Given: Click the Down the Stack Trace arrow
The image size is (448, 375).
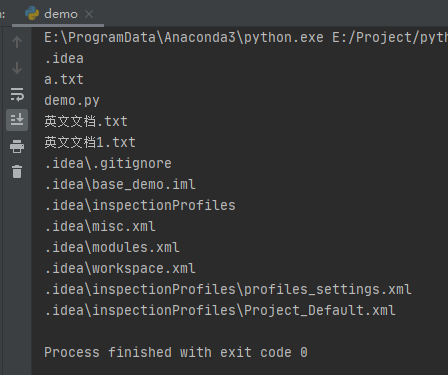Looking at the screenshot, I should pyautogui.click(x=17, y=68).
